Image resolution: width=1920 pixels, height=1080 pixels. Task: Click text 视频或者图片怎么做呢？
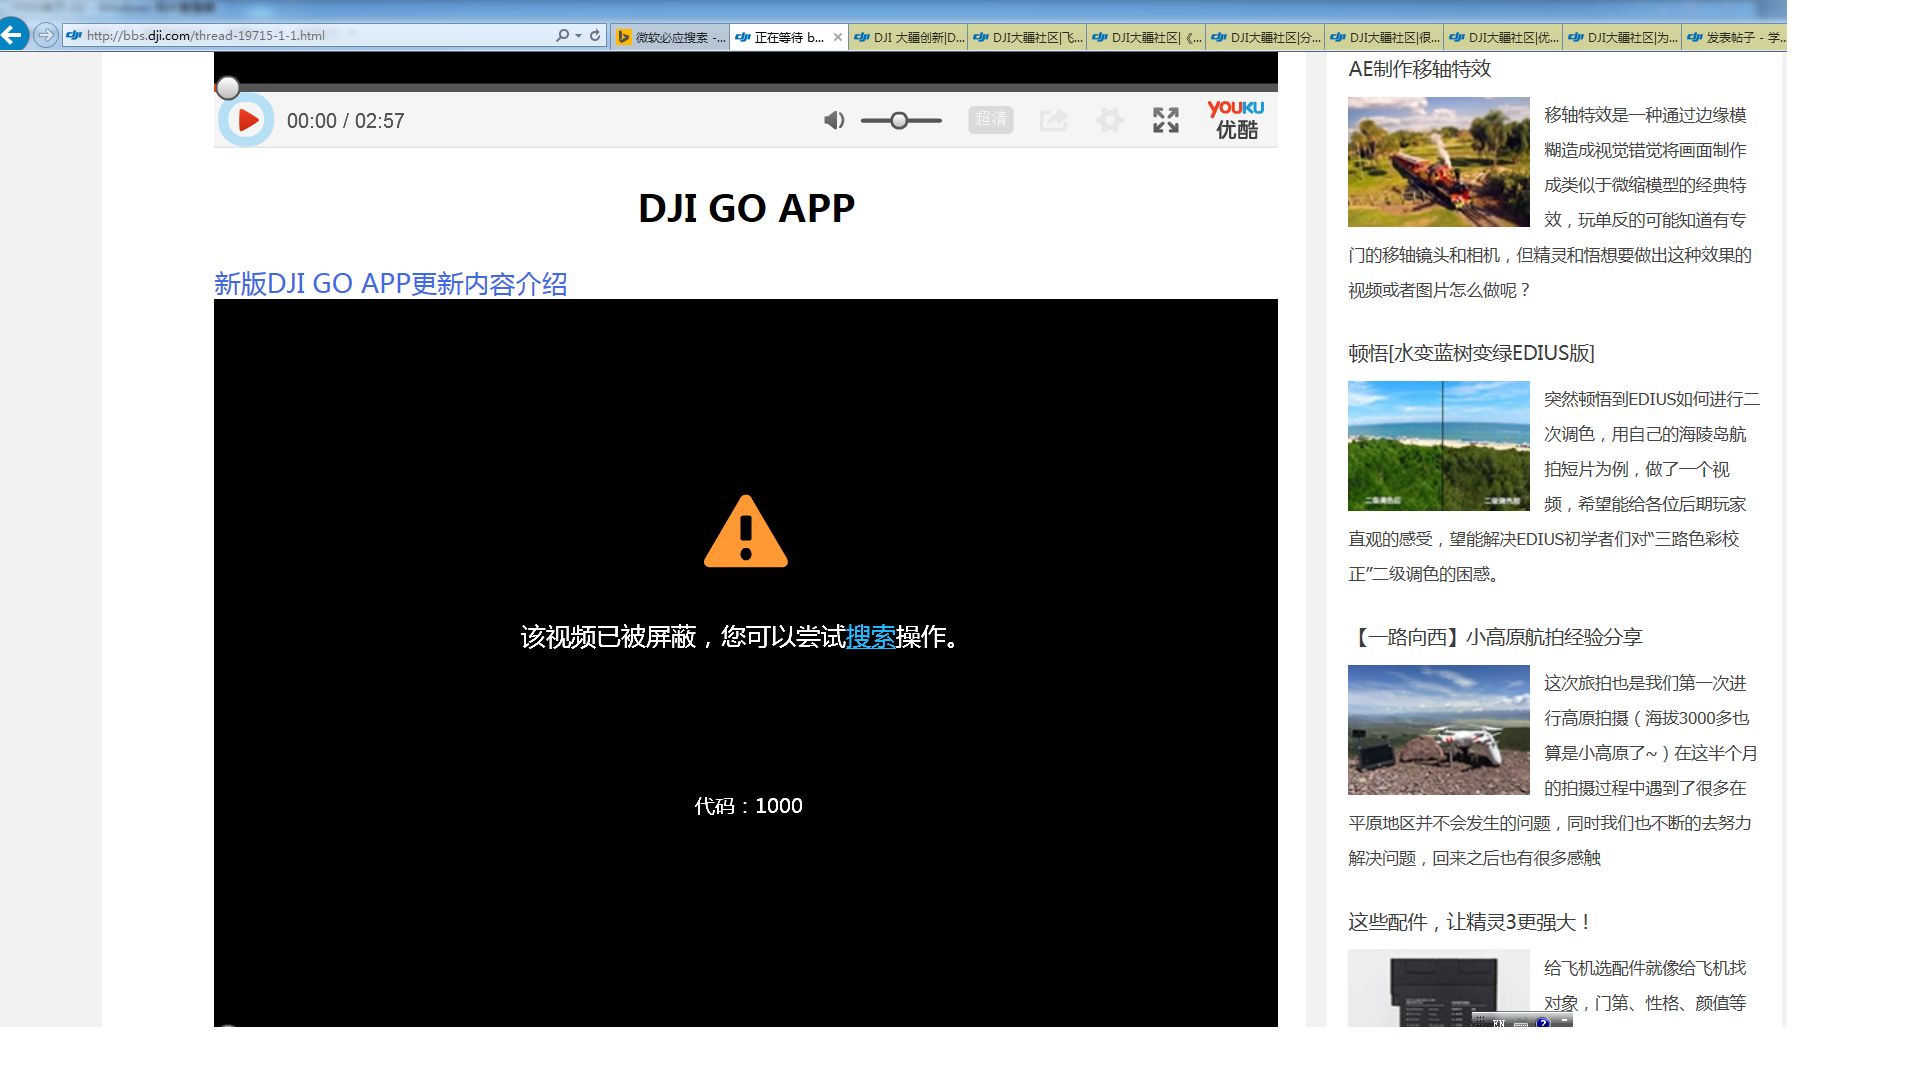point(1440,290)
